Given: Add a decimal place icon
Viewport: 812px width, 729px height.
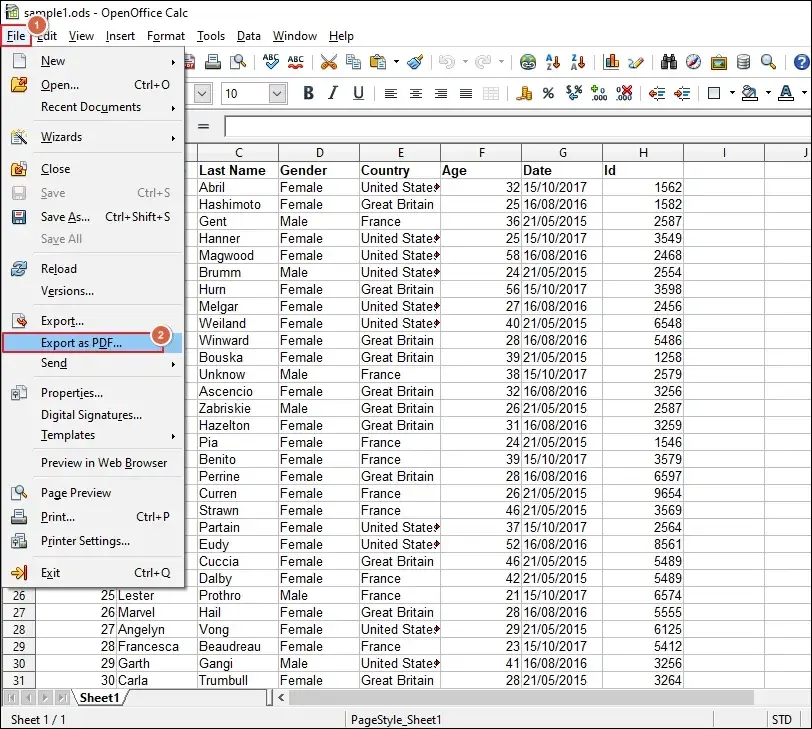Looking at the screenshot, I should 599,93.
